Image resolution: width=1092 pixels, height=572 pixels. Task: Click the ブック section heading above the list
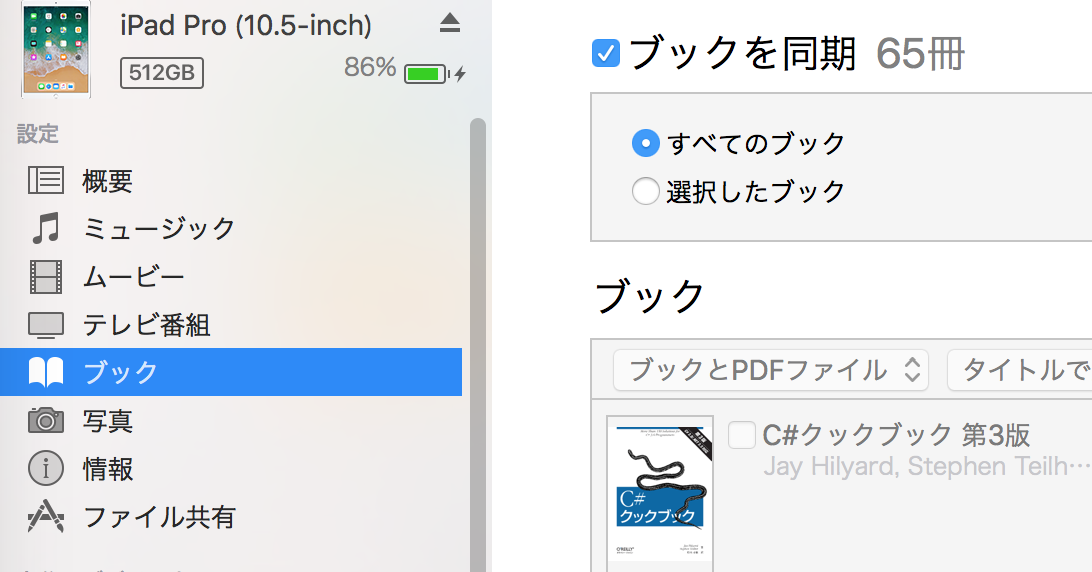click(650, 295)
